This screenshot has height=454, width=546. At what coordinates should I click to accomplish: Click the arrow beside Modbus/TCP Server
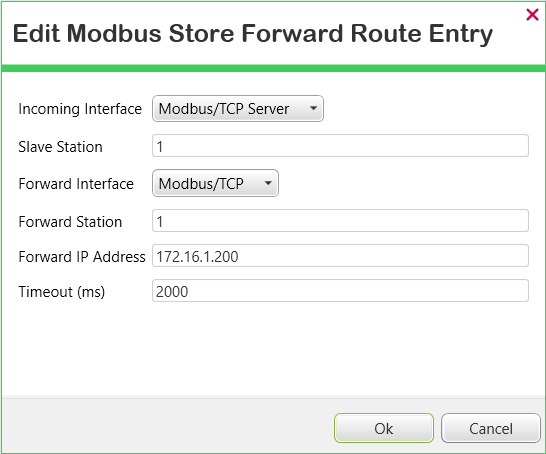click(x=313, y=108)
